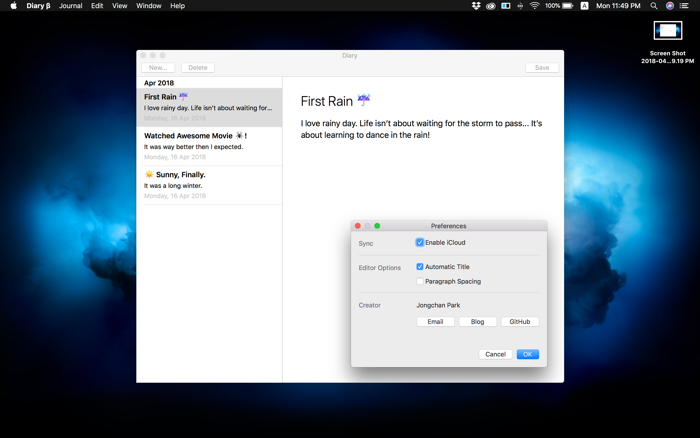Open the Journal menu

click(71, 6)
